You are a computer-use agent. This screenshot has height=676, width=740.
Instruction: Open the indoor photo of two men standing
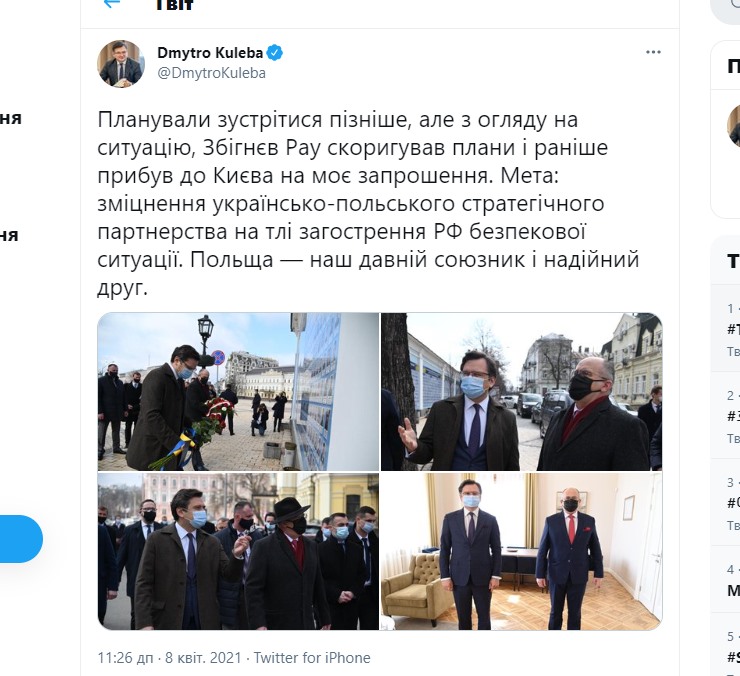click(x=521, y=551)
